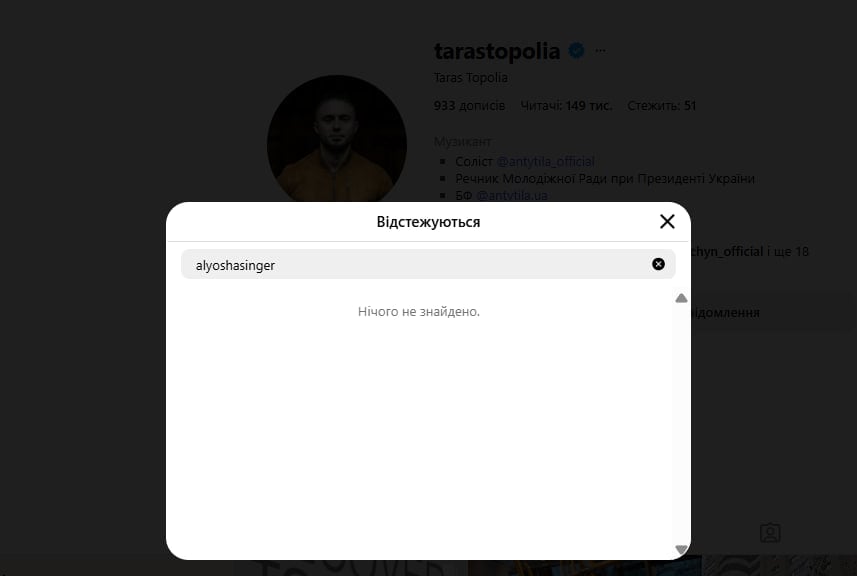Open Taras Topolia profile picture
857x576 pixels.
pyautogui.click(x=337, y=140)
